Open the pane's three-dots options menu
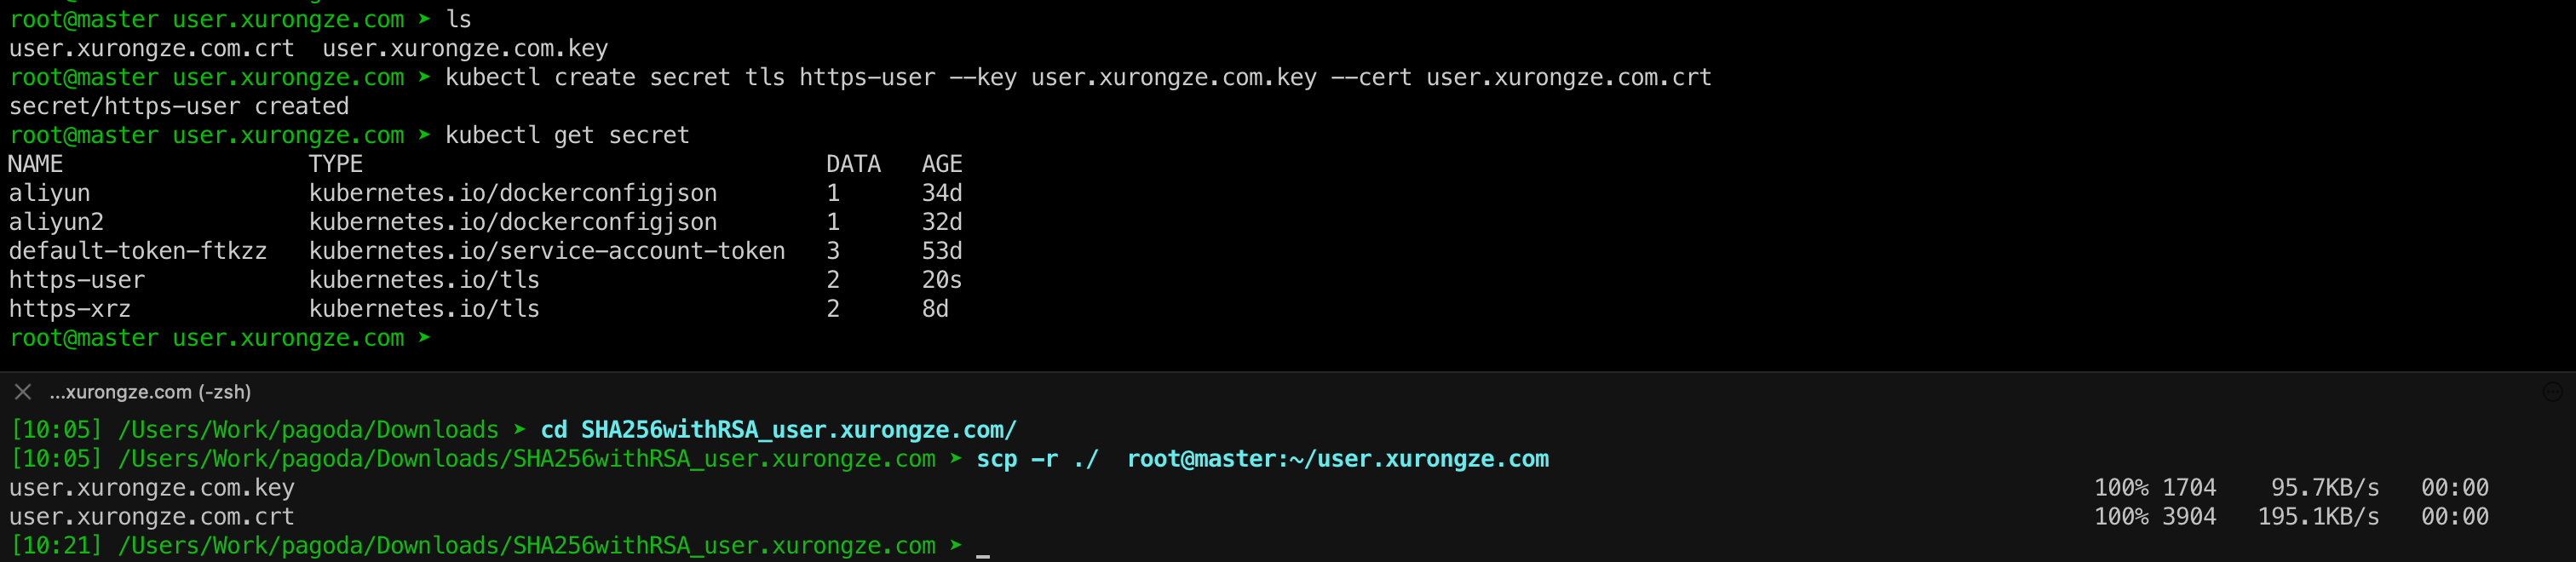2576x562 pixels. (x=2552, y=392)
